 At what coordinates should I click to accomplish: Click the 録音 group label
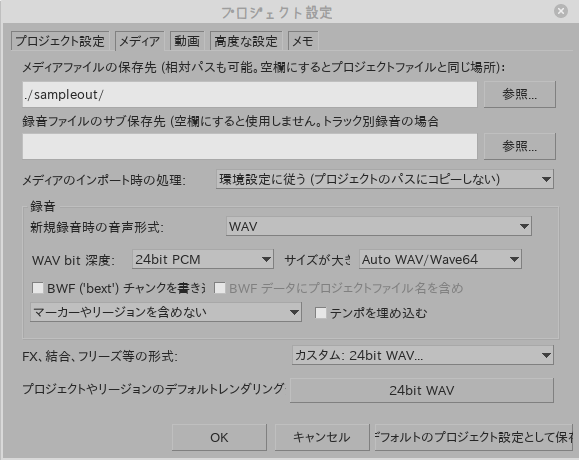42,206
